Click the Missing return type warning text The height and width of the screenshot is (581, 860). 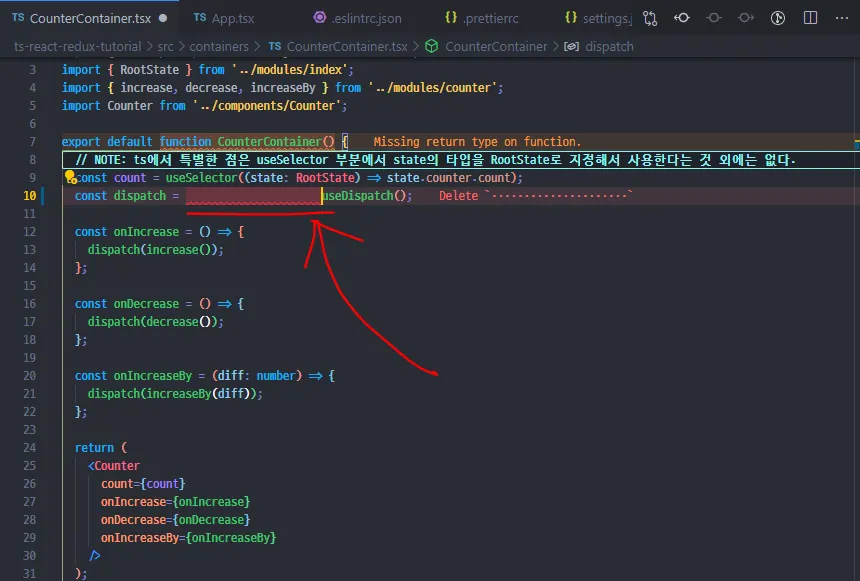(477, 141)
